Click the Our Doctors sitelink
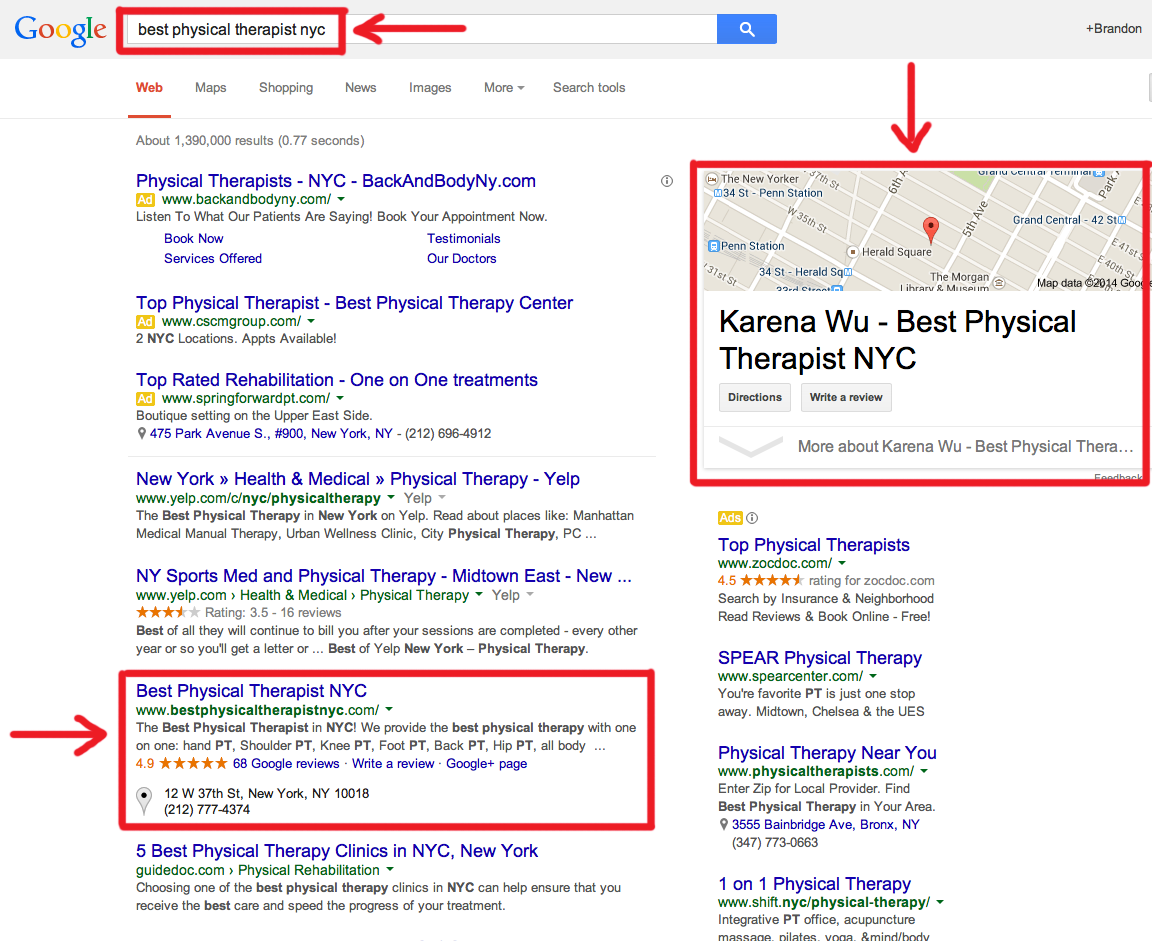The width and height of the screenshot is (1152, 941). (461, 259)
